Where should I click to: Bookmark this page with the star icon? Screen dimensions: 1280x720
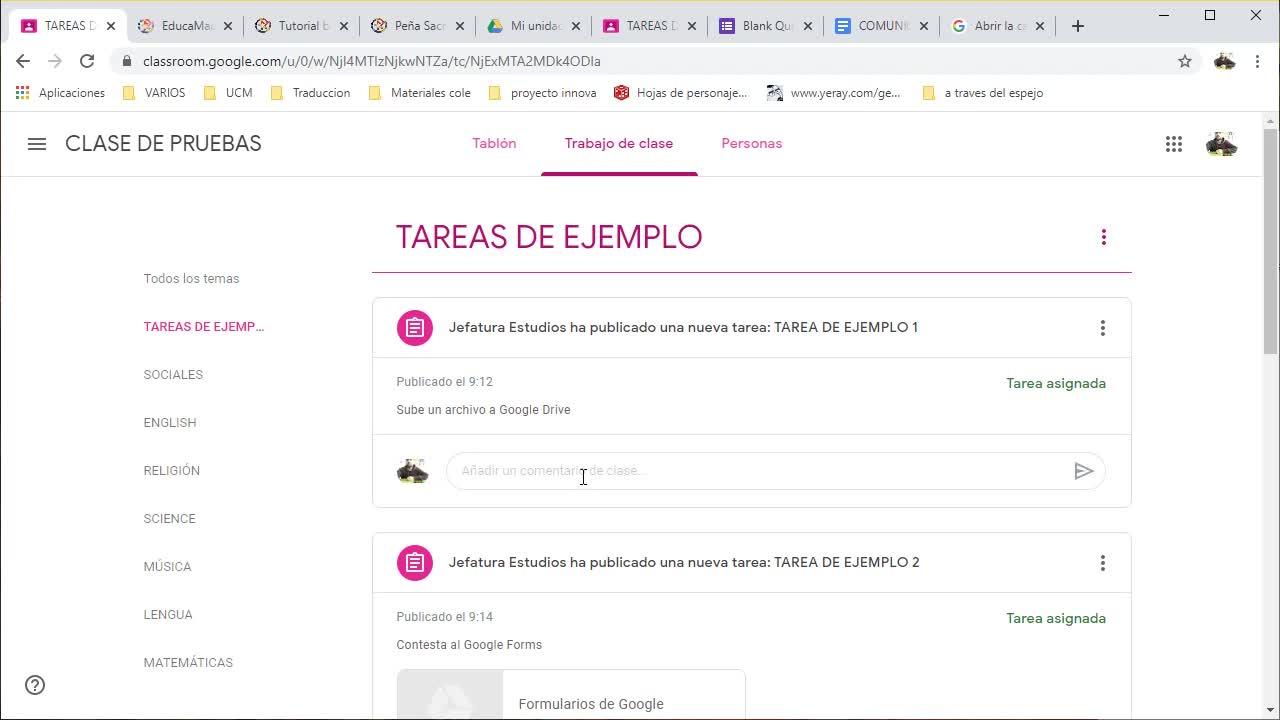click(x=1185, y=61)
